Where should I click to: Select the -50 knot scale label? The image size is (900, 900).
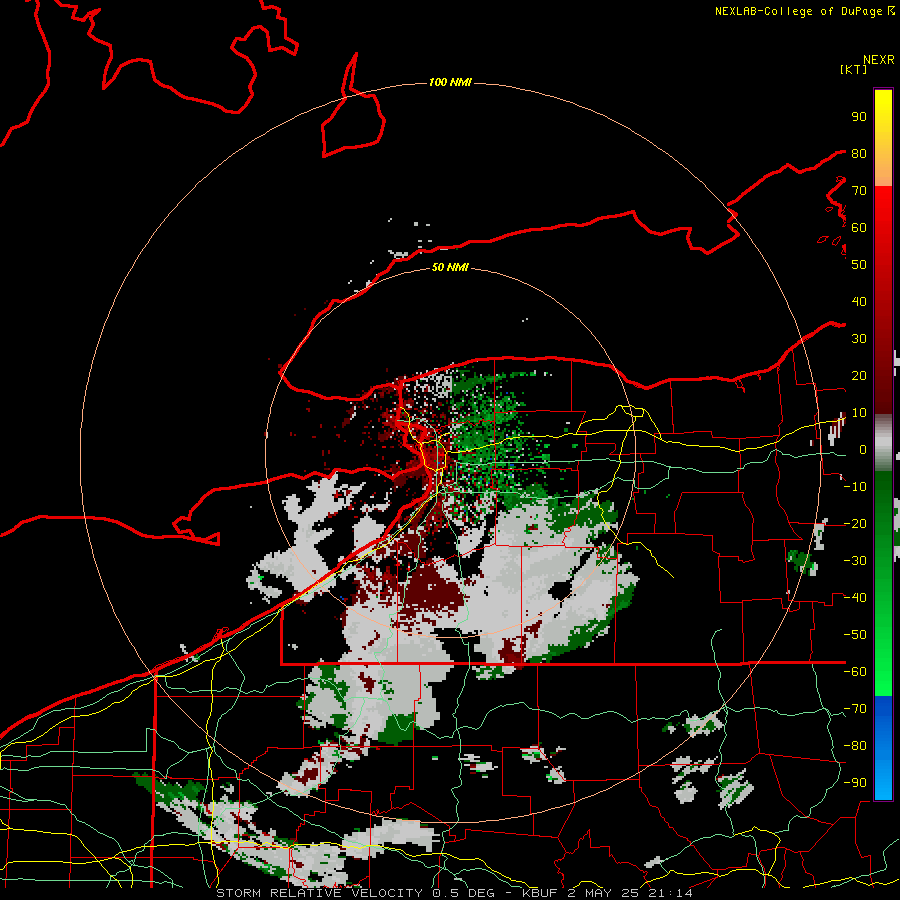(x=855, y=635)
